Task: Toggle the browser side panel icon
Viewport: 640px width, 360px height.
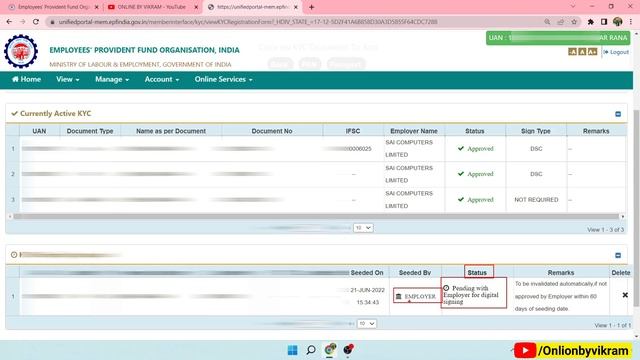Action: click(x=604, y=22)
